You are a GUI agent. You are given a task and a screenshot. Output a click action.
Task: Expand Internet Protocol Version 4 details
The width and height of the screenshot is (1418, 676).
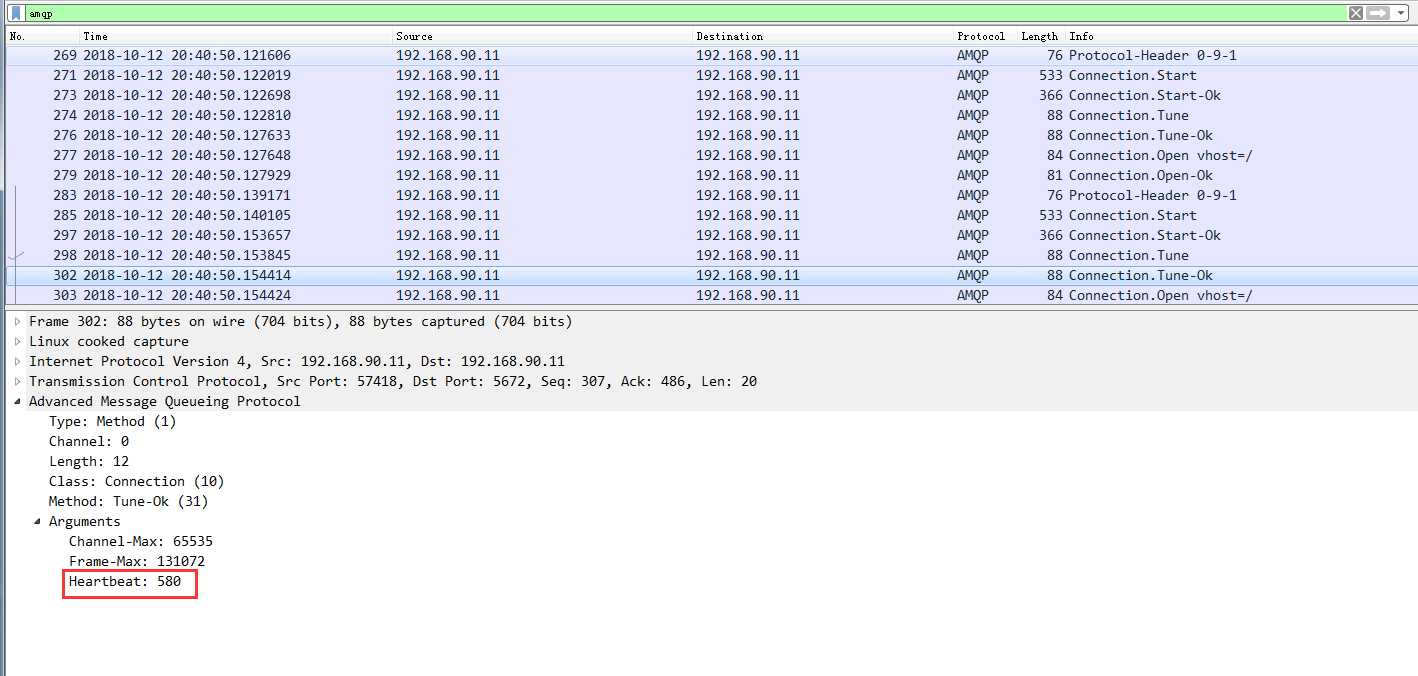point(17,362)
